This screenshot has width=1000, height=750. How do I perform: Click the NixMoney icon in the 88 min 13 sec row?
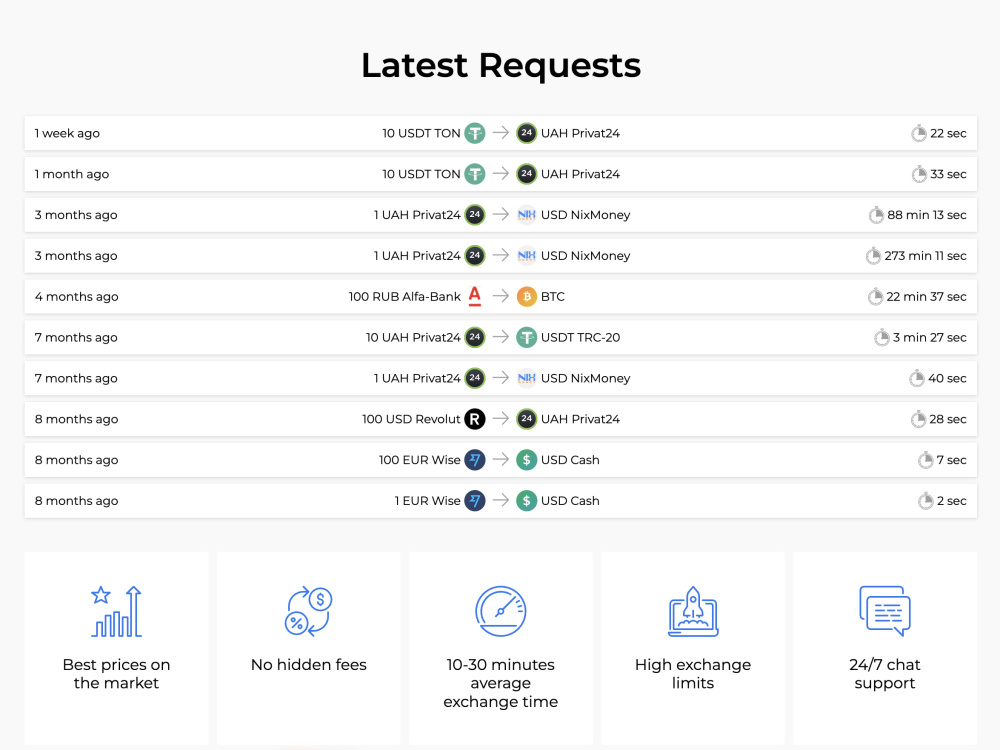pos(526,215)
